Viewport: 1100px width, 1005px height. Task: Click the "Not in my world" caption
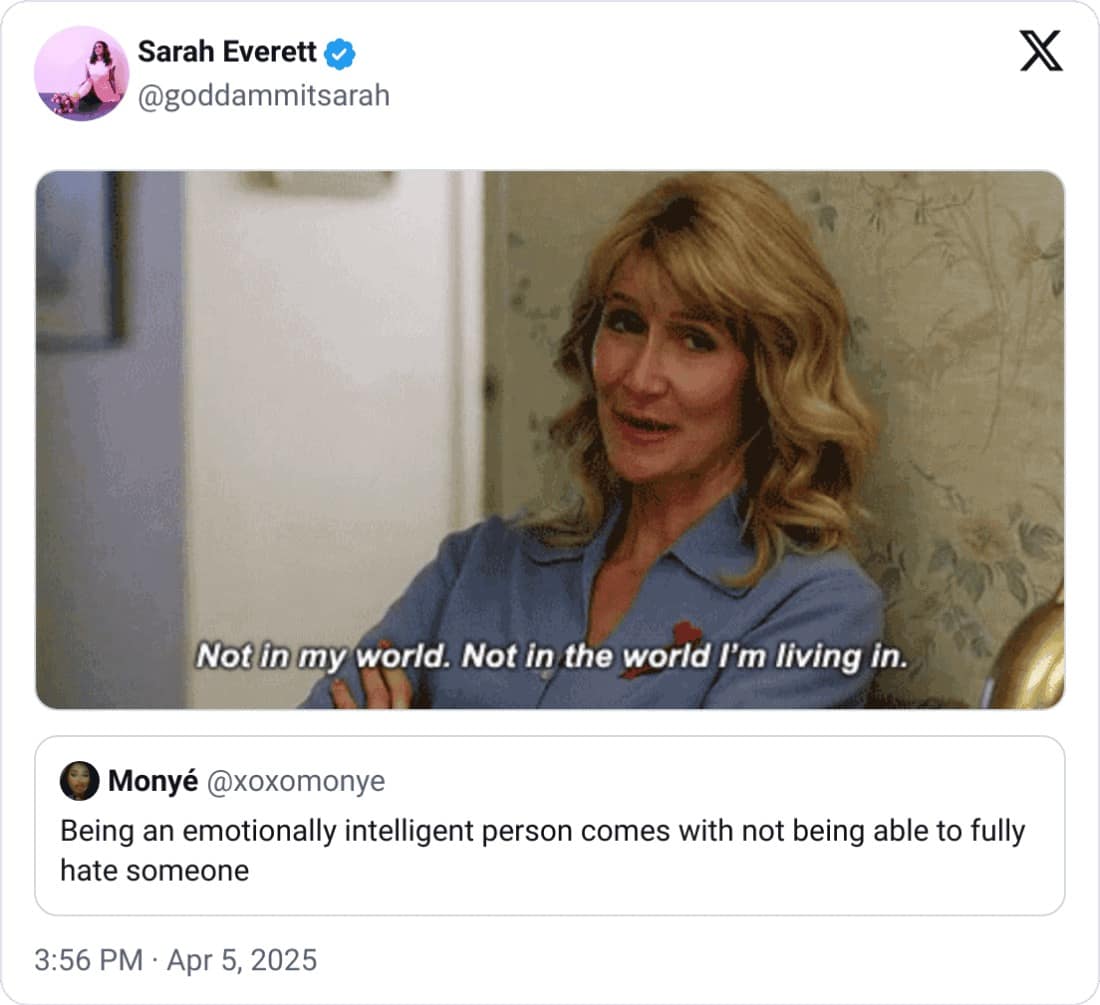click(318, 656)
